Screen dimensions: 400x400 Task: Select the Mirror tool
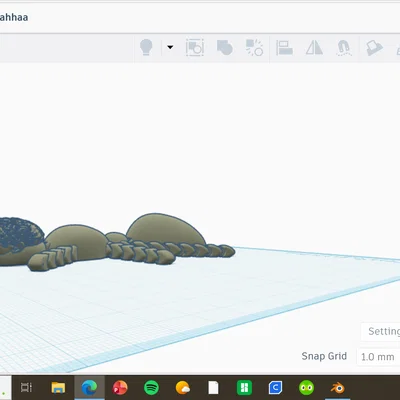point(314,47)
